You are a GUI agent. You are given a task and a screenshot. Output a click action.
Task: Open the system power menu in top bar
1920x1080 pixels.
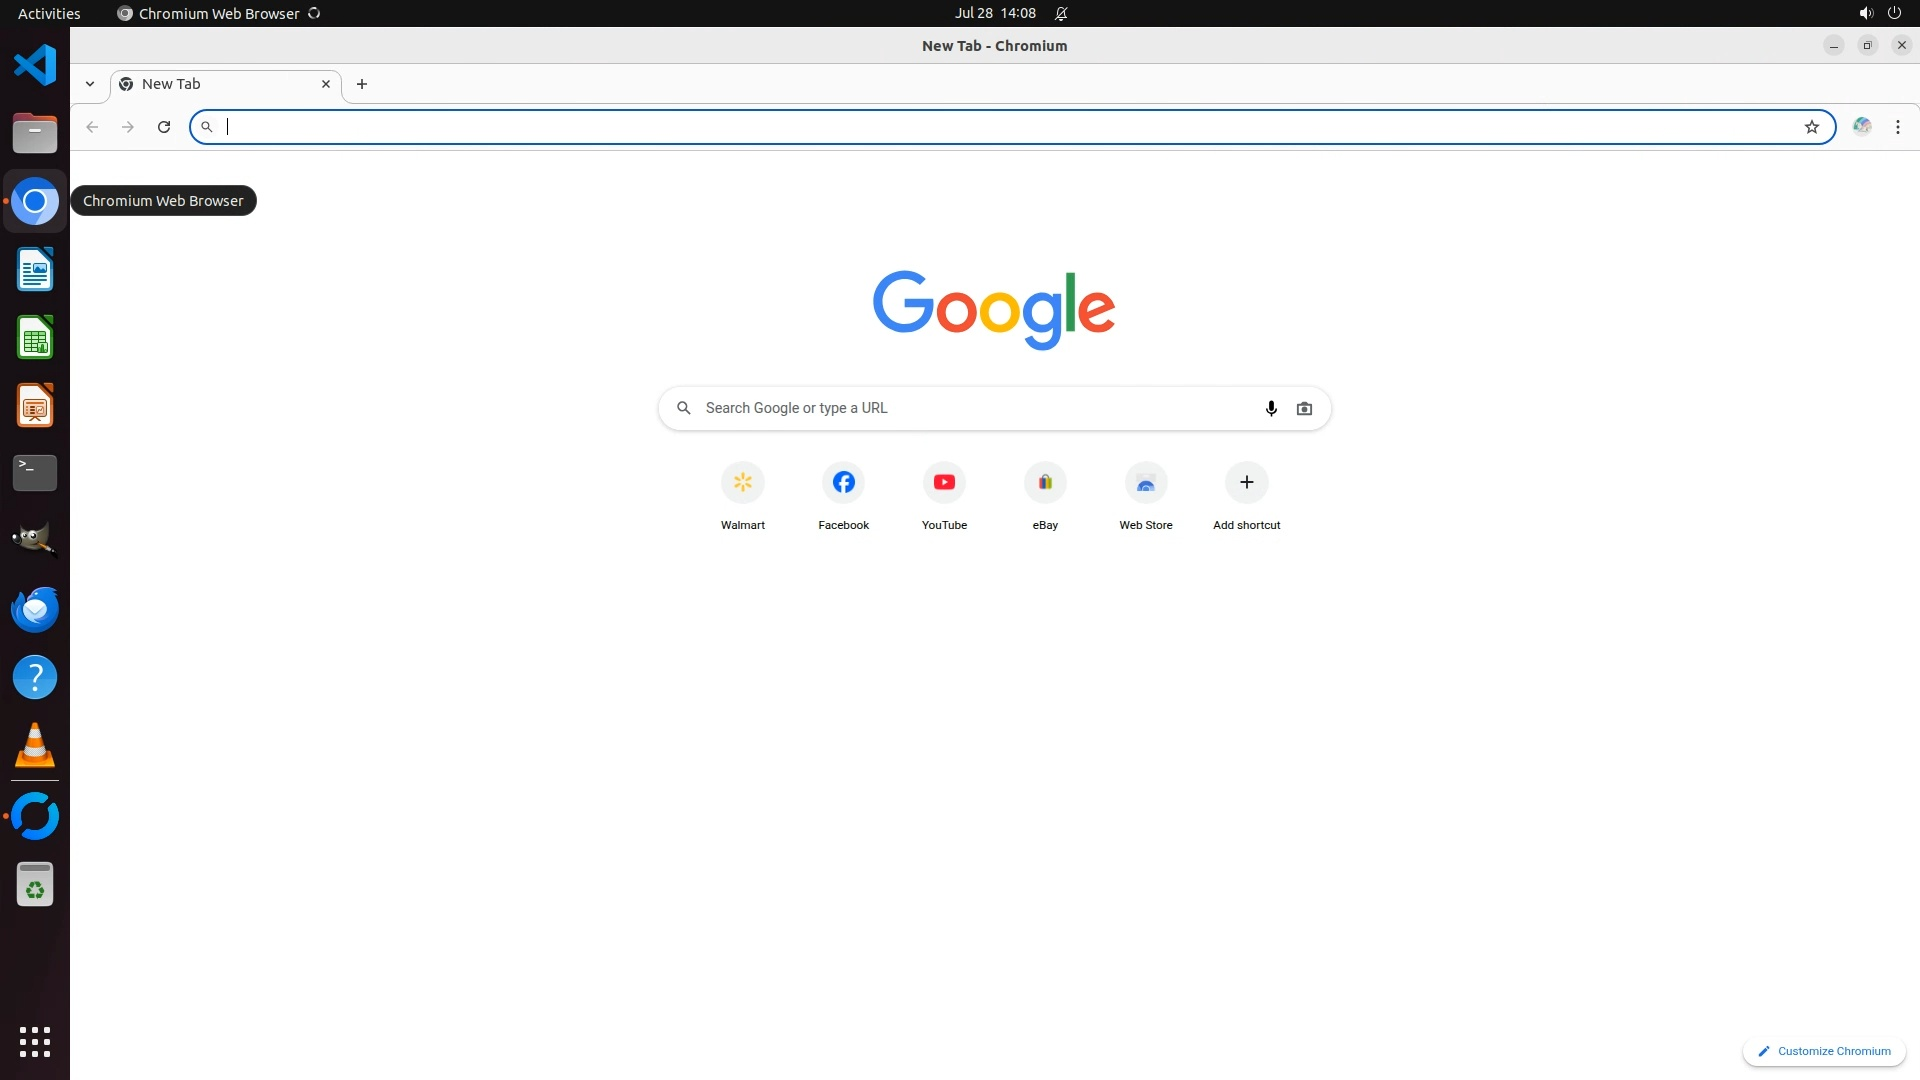[1894, 13]
